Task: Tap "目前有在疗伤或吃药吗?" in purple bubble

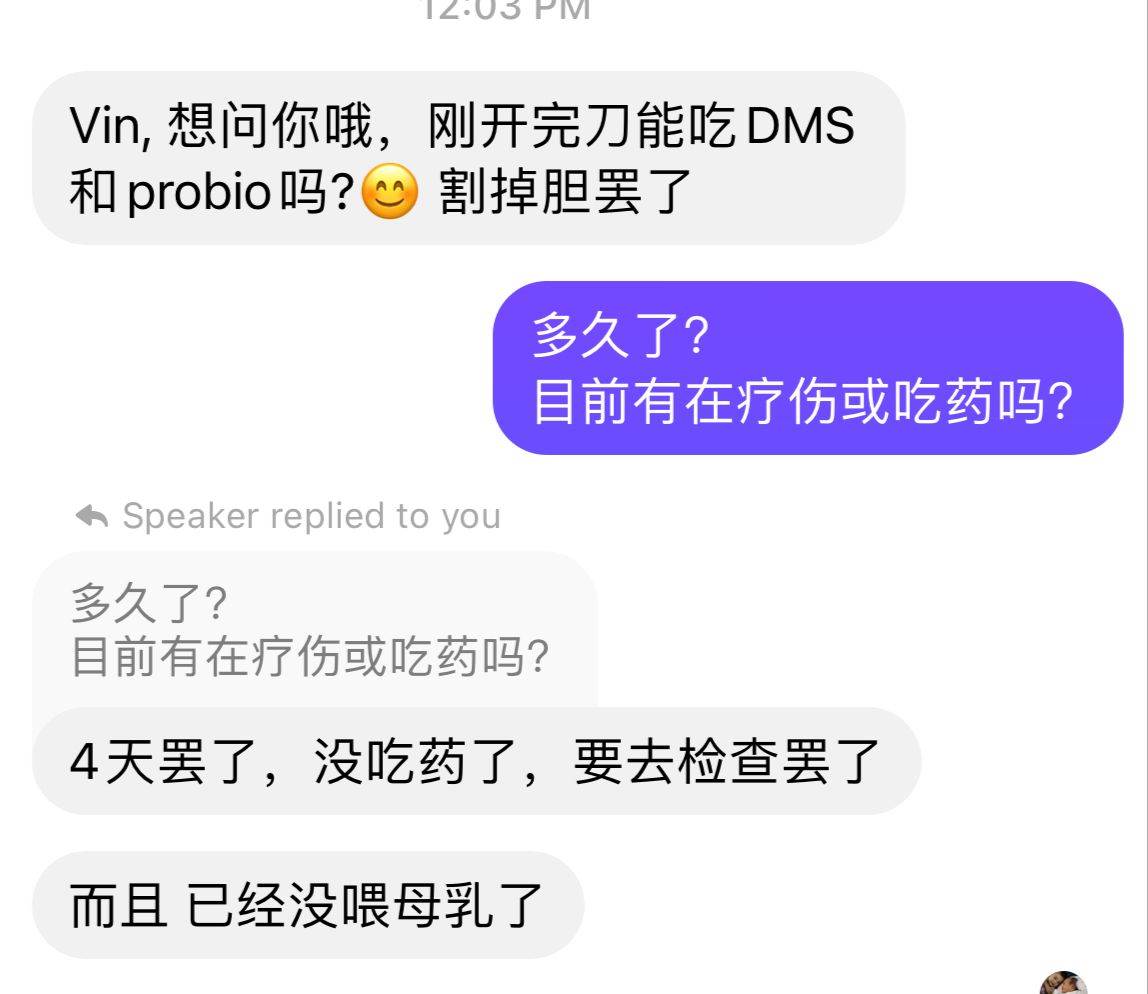Action: 802,401
